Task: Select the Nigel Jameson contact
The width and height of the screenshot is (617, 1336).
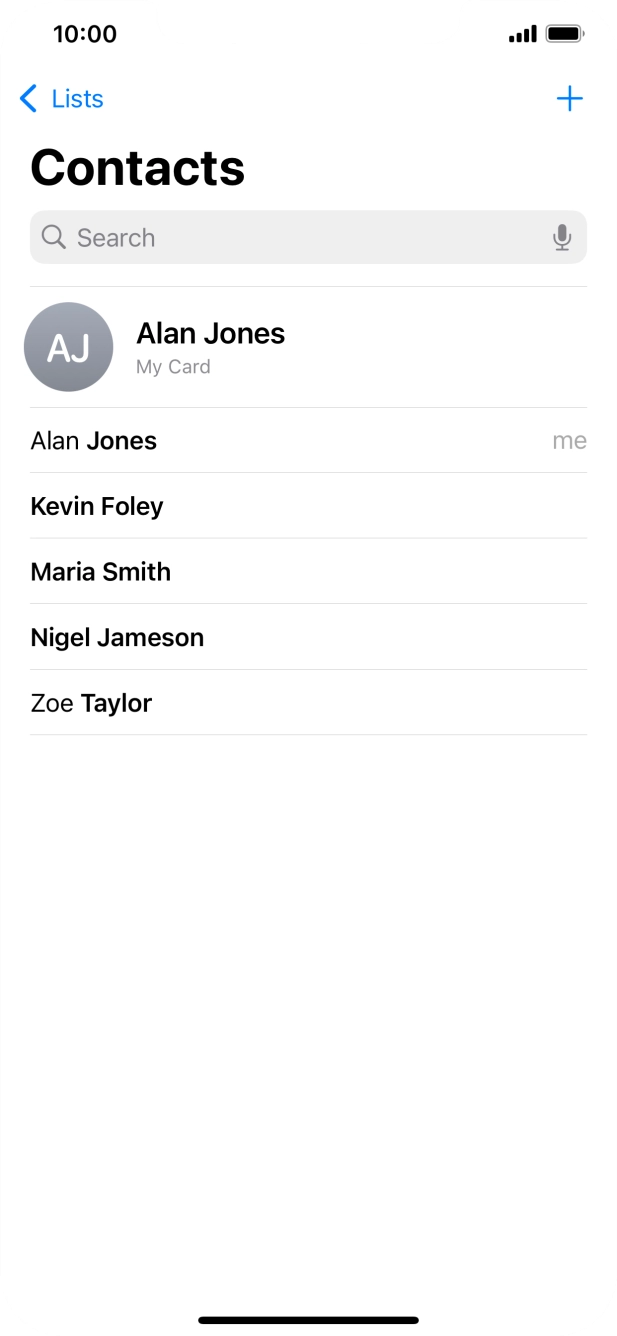Action: click(117, 638)
